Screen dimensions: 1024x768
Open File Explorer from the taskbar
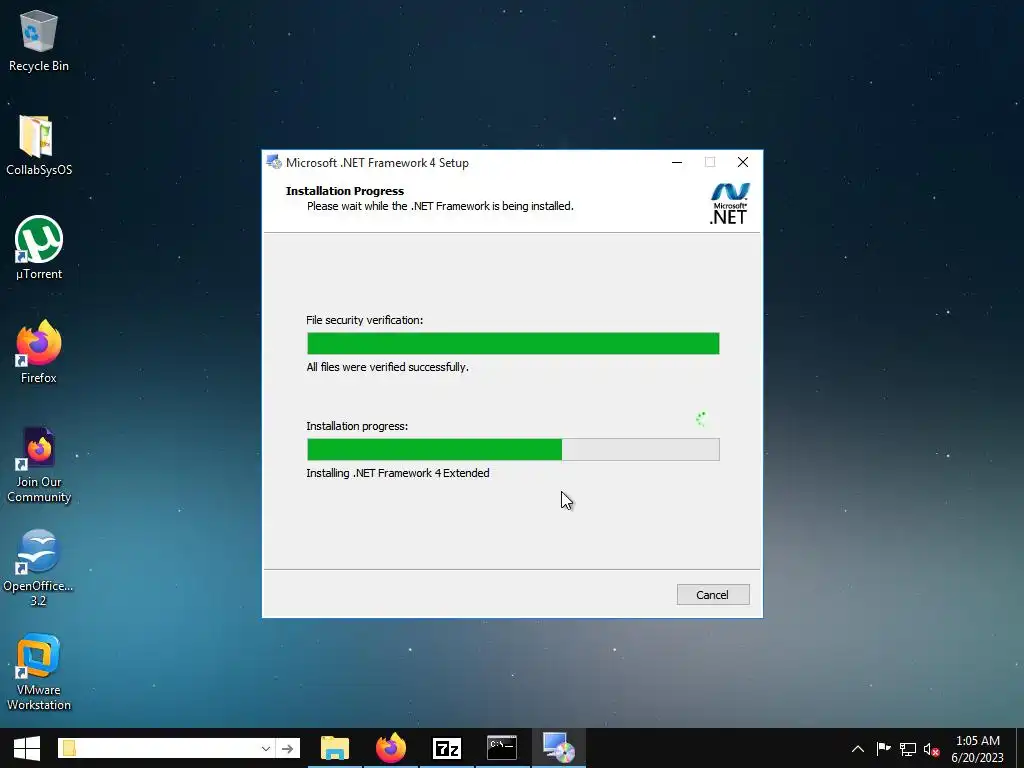[x=335, y=748]
